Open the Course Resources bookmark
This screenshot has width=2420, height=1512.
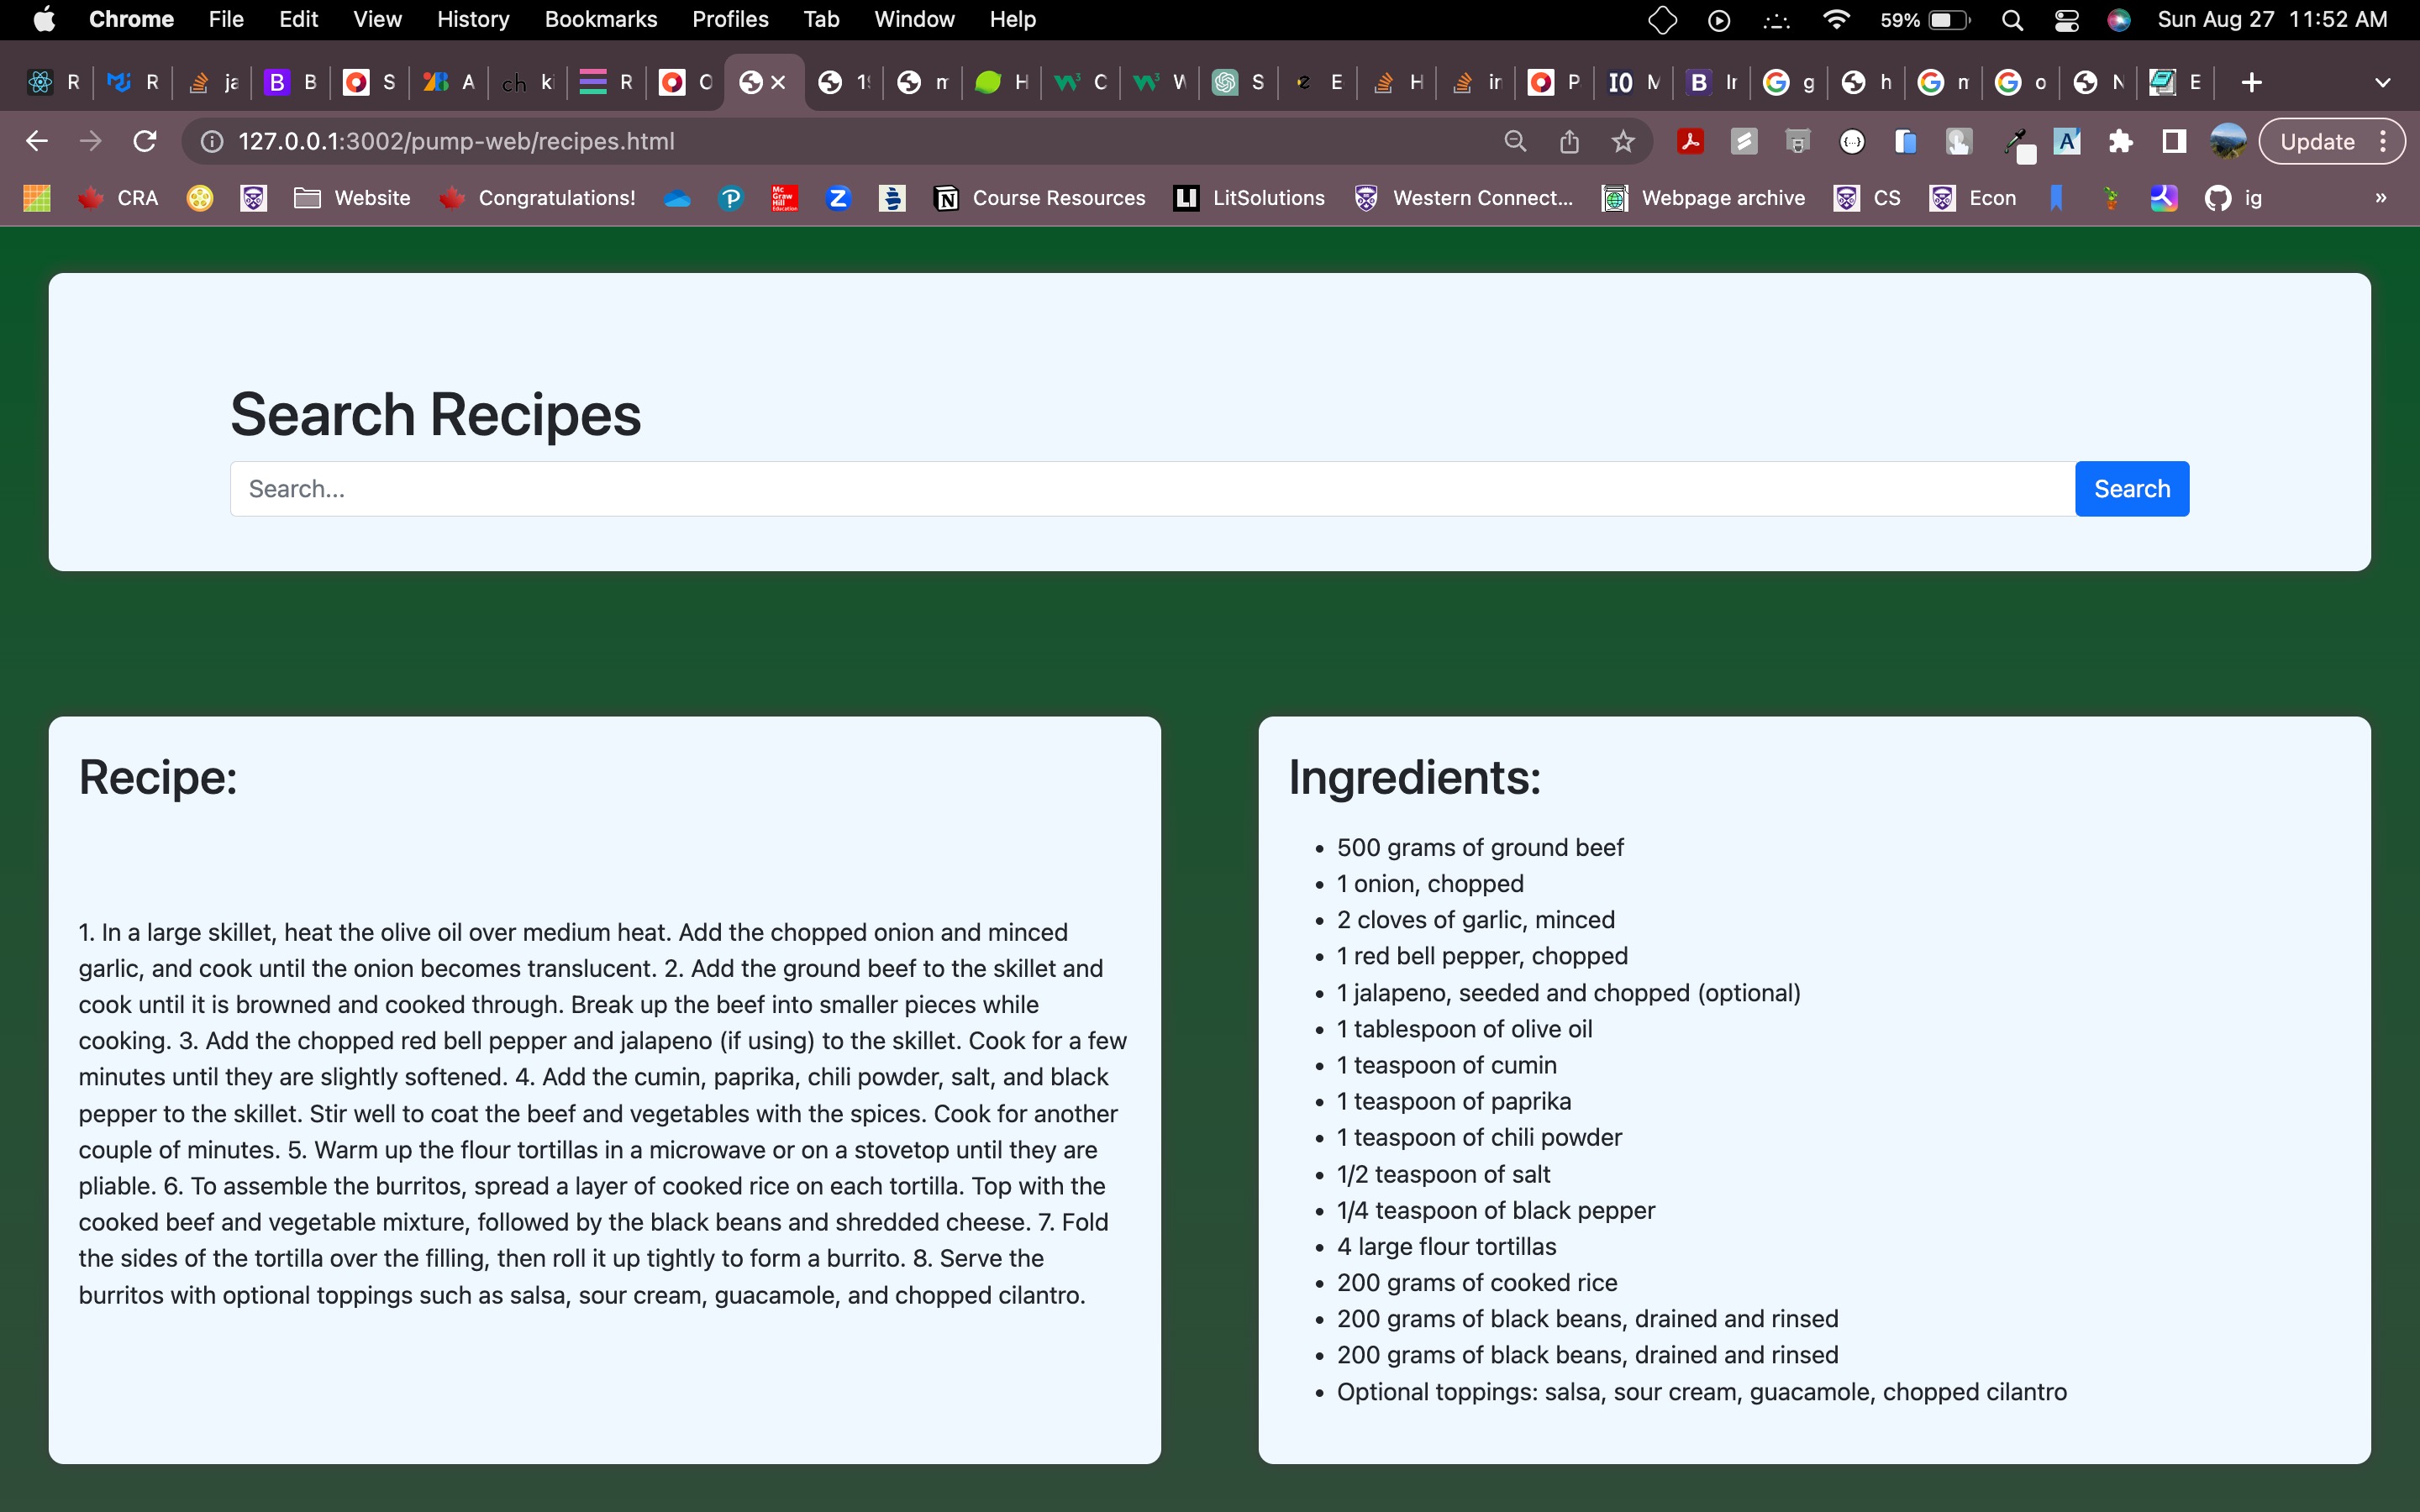coord(1039,198)
